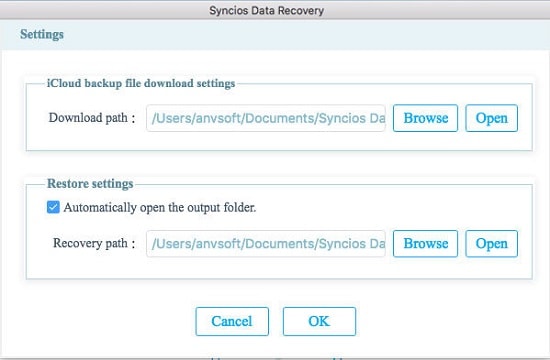
Task: Click Browse next to Recovery path
Action: tap(425, 244)
